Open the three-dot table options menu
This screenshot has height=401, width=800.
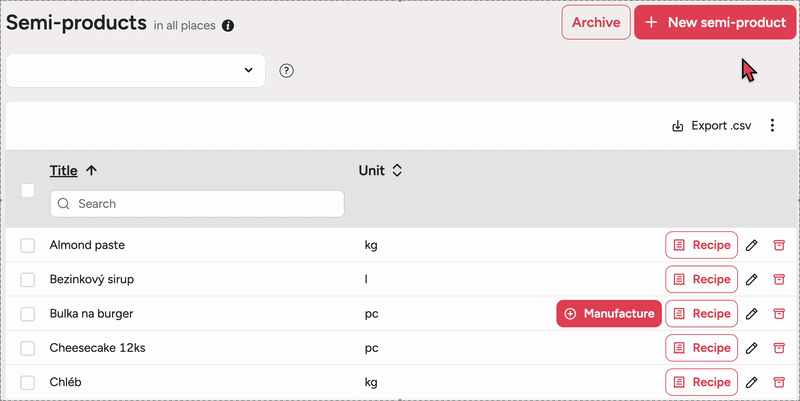pos(772,126)
